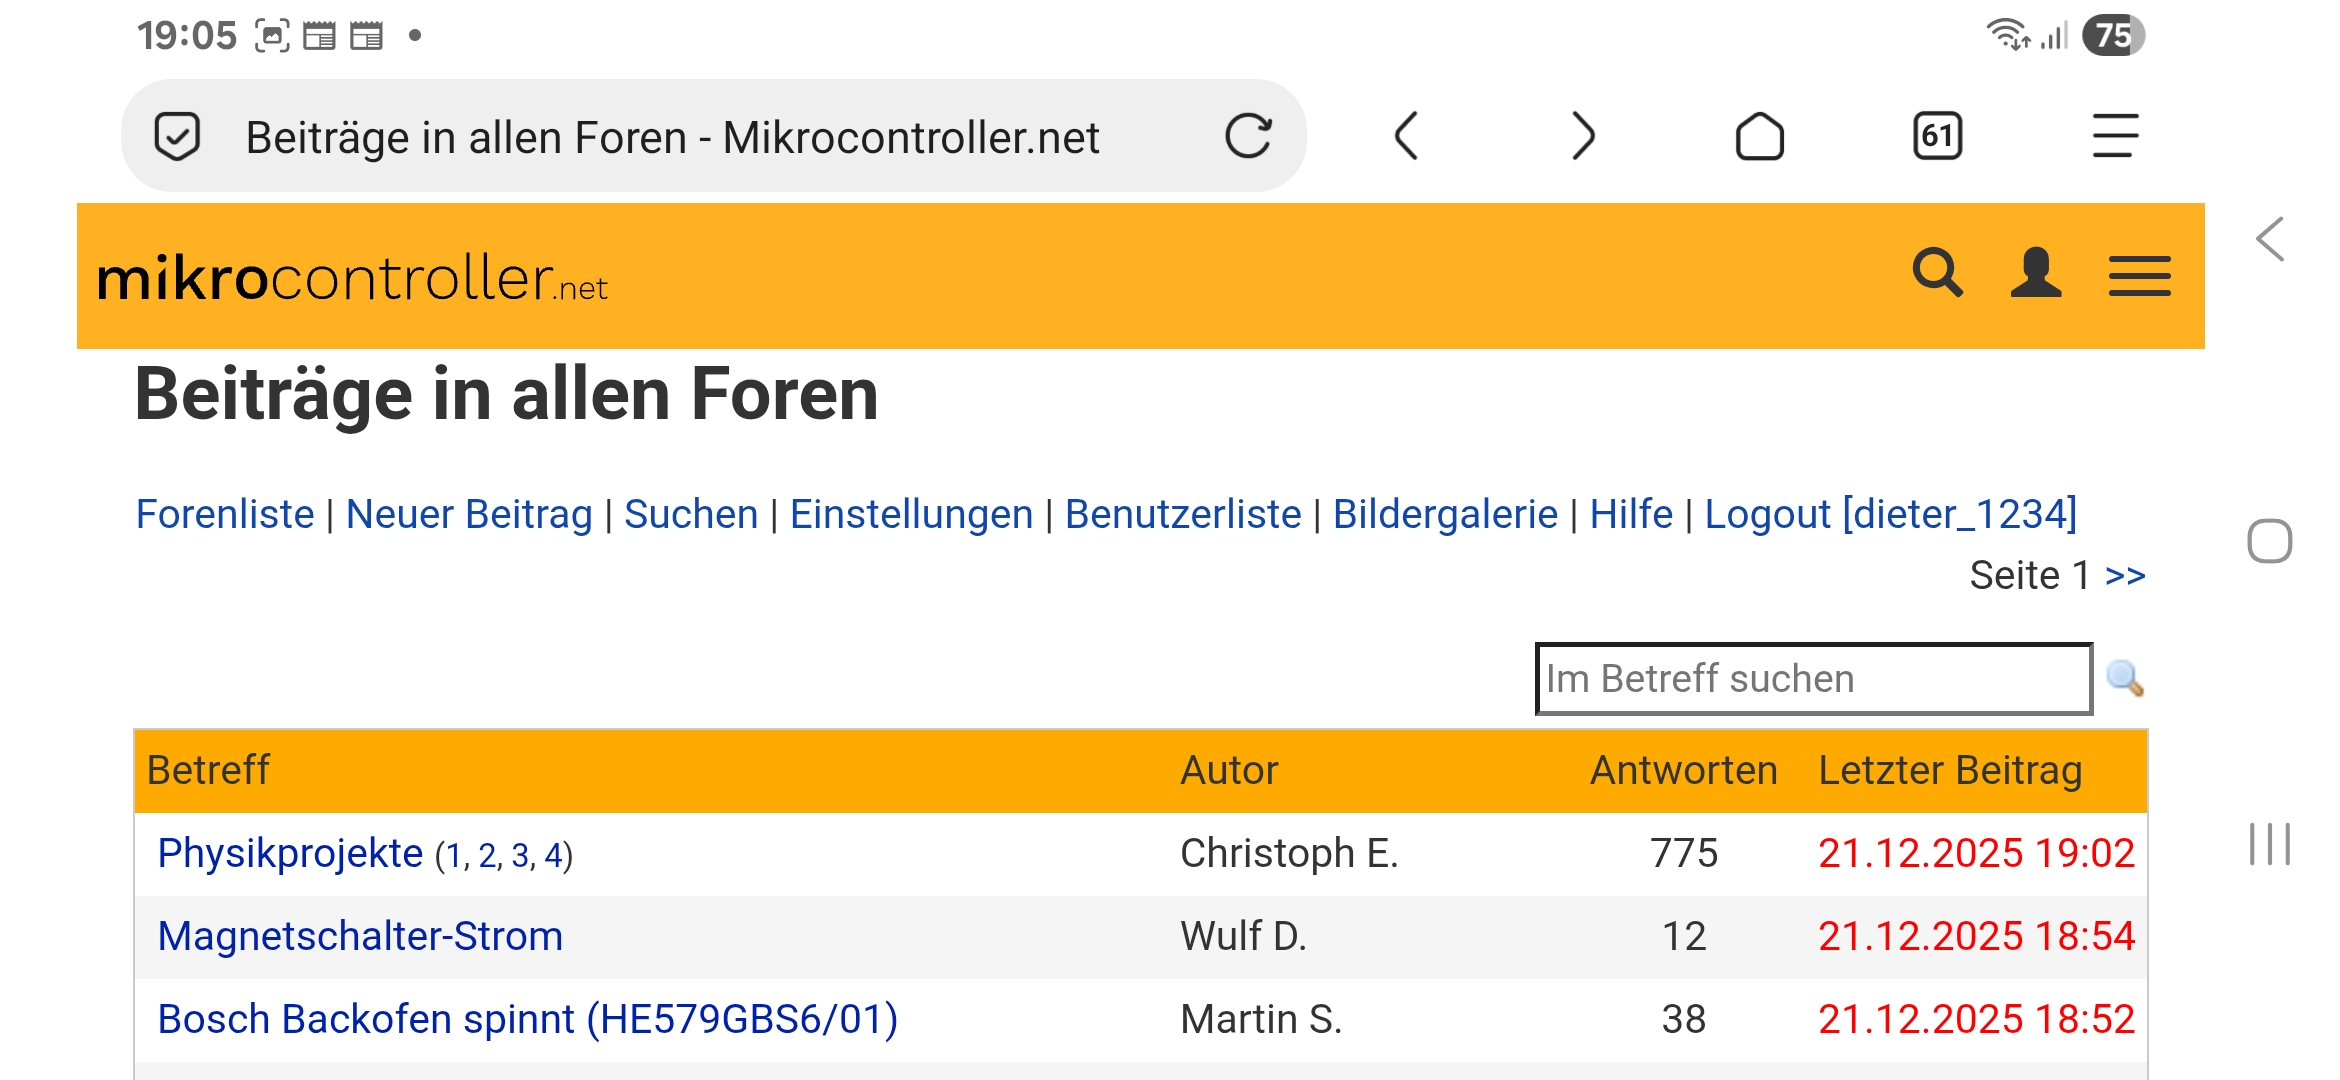Go to next page via >> link
The image size is (2340, 1080).
pyautogui.click(x=2125, y=576)
